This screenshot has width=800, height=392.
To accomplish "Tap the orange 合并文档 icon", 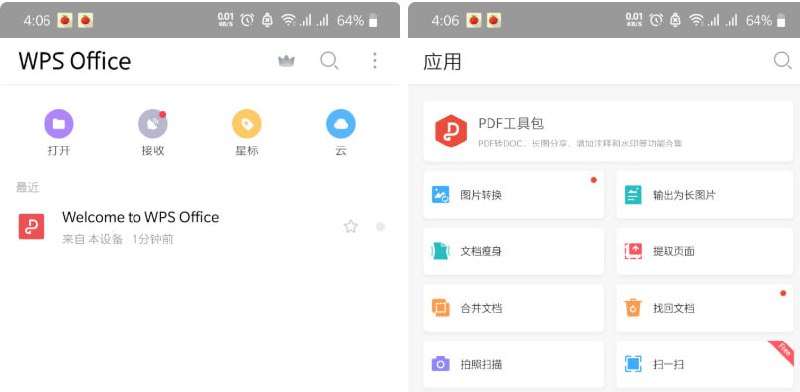I will point(440,308).
